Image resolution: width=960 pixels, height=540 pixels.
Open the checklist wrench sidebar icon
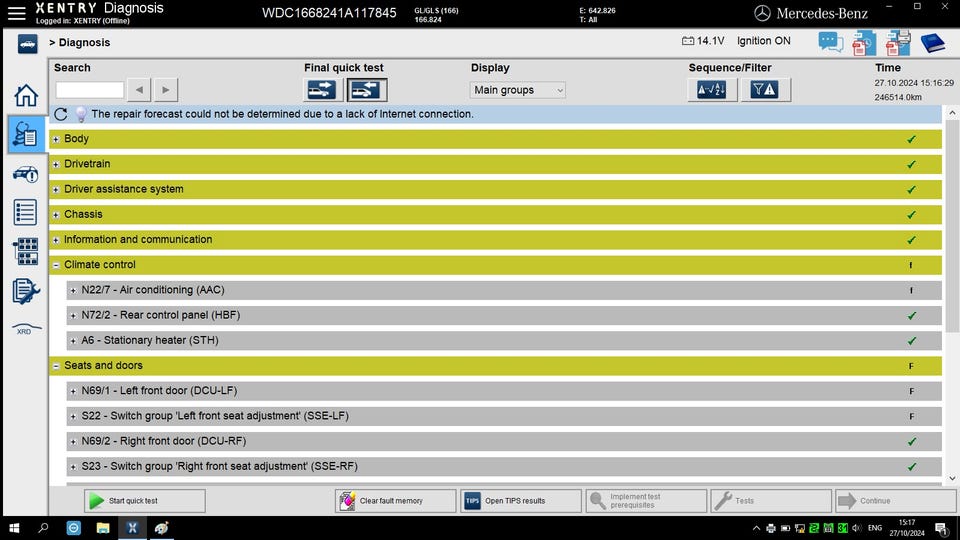[26, 291]
